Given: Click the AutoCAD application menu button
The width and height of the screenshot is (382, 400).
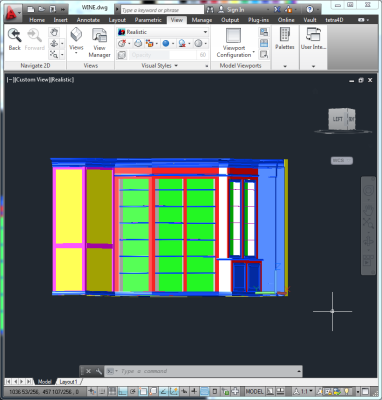Looking at the screenshot, I should click(x=12, y=13).
